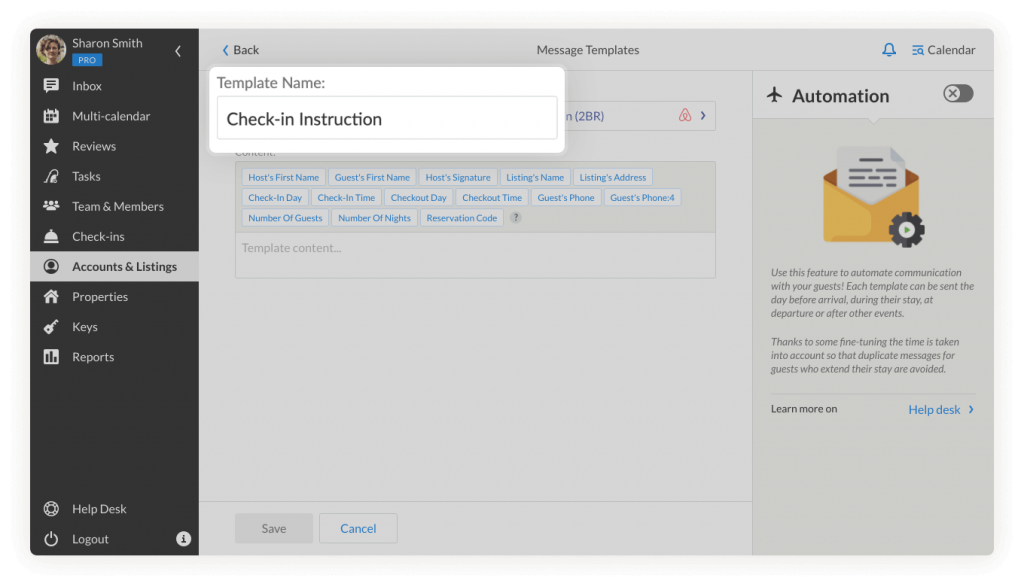
Task: Open Reviews using the star icon
Action: [50, 146]
